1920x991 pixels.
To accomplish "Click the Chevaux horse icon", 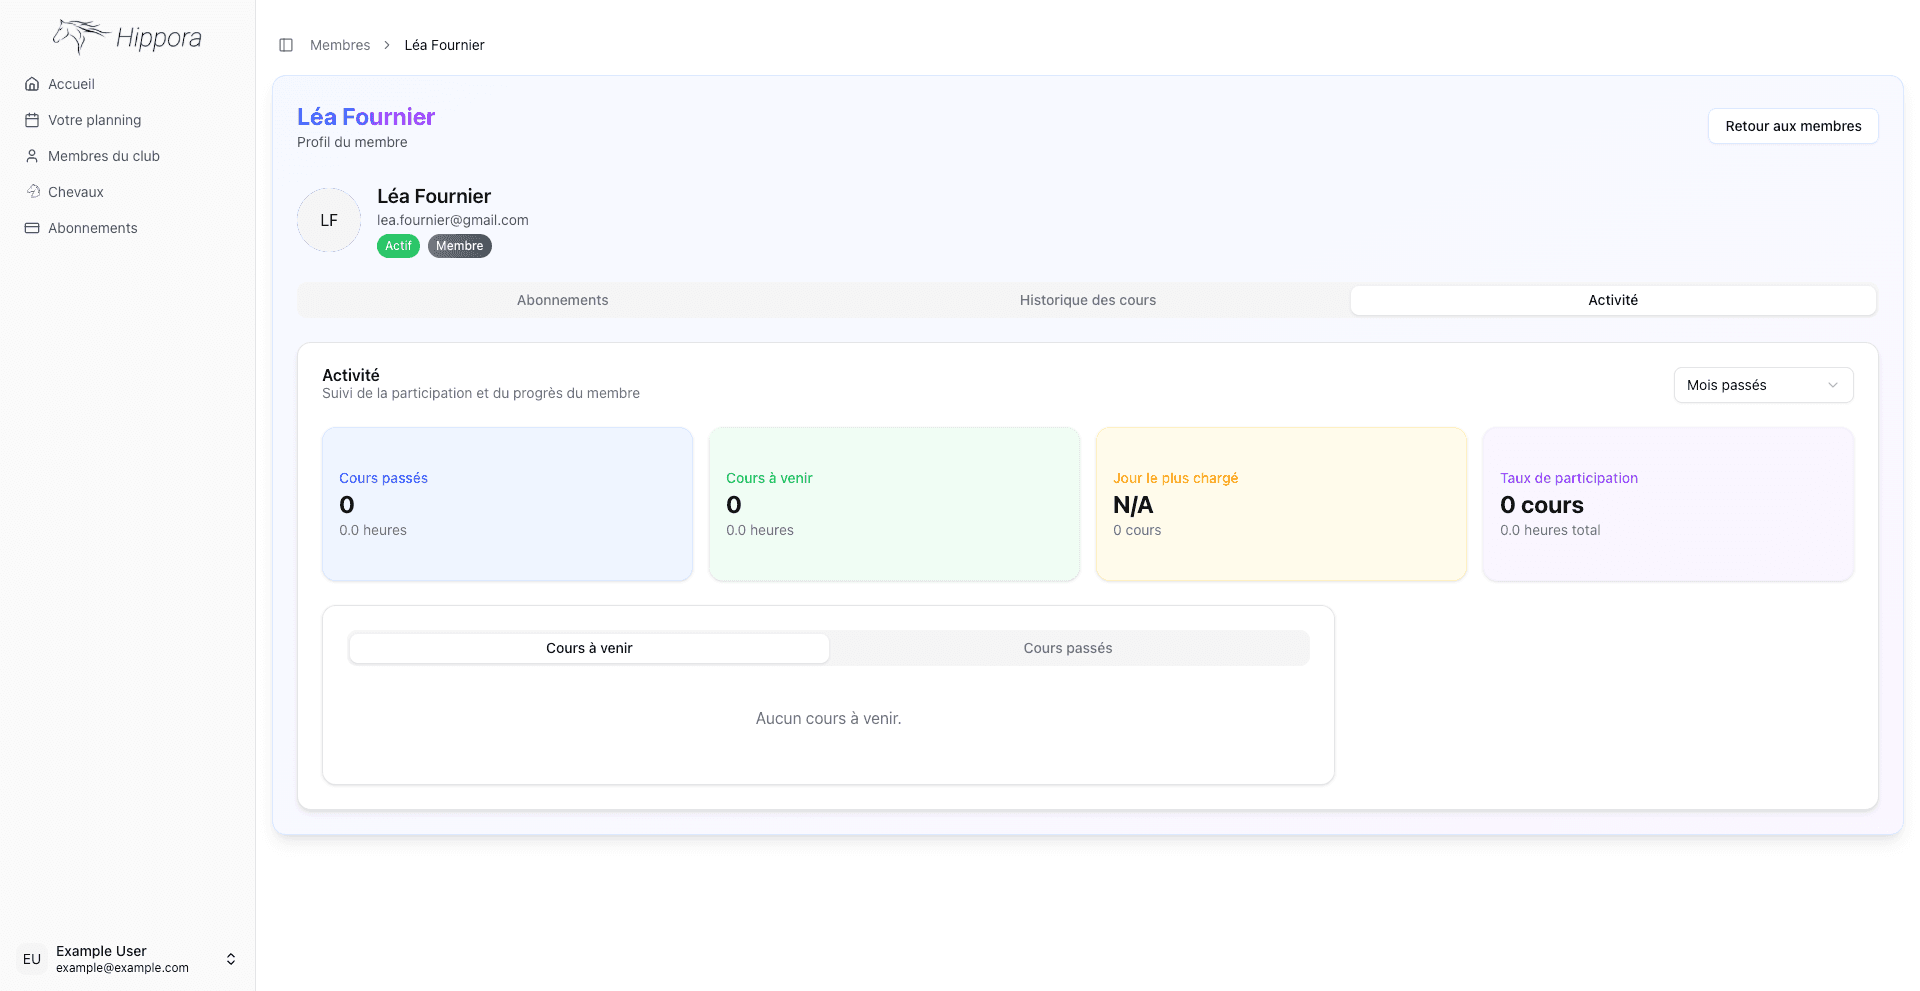I will click(32, 192).
